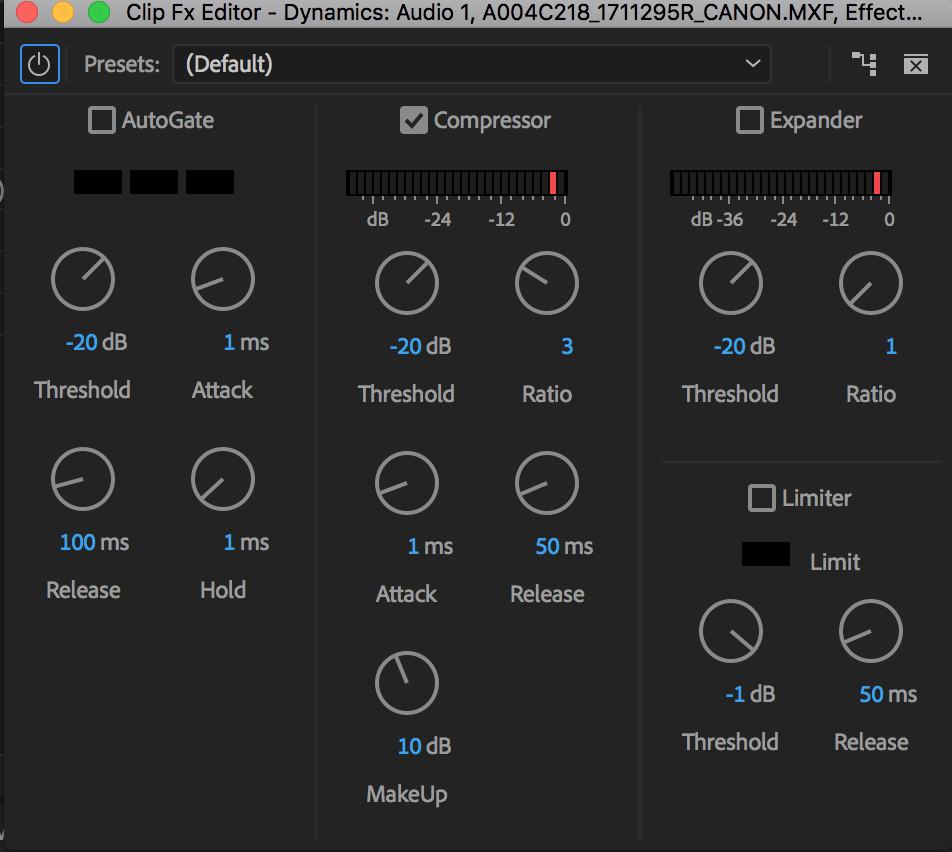
Task: Click the Limiter Limit indicator LED
Action: [766, 554]
